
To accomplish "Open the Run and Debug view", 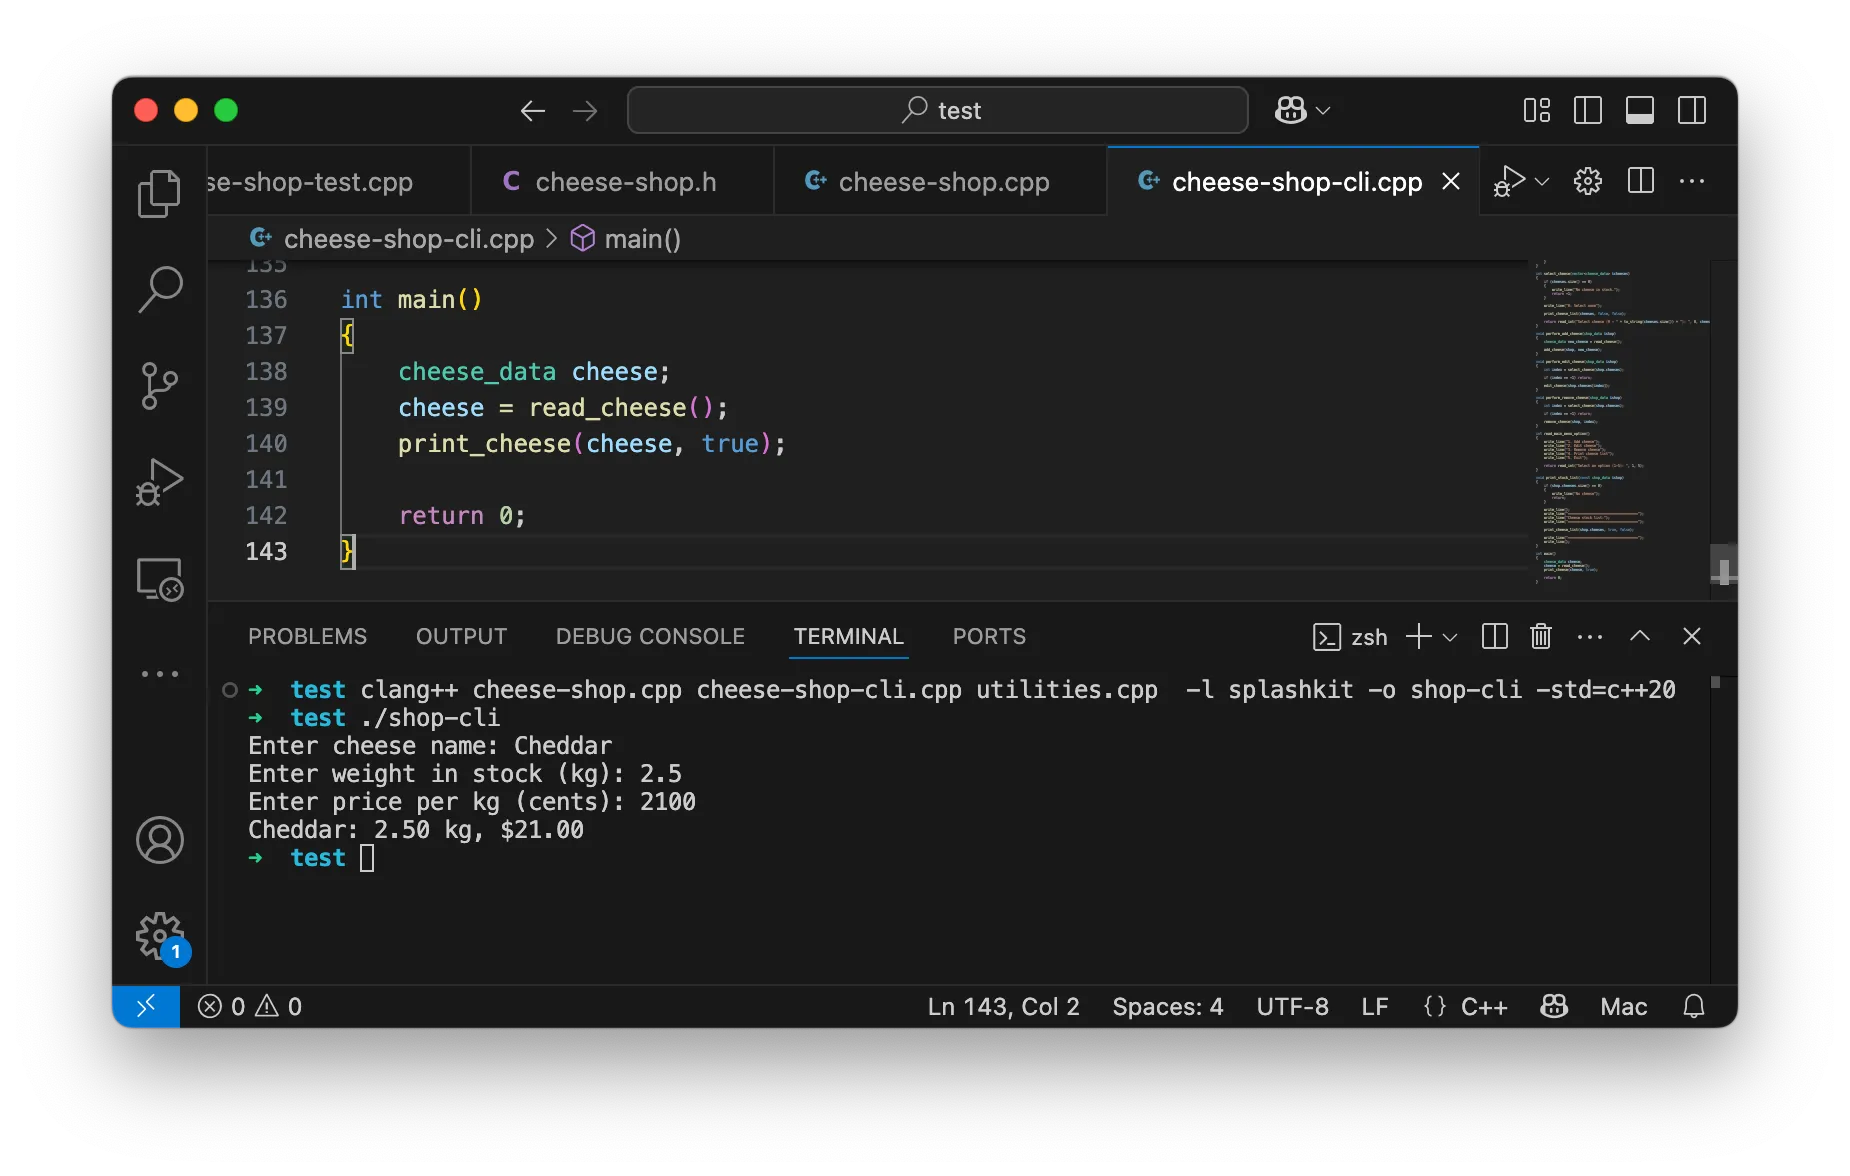I will [x=159, y=482].
